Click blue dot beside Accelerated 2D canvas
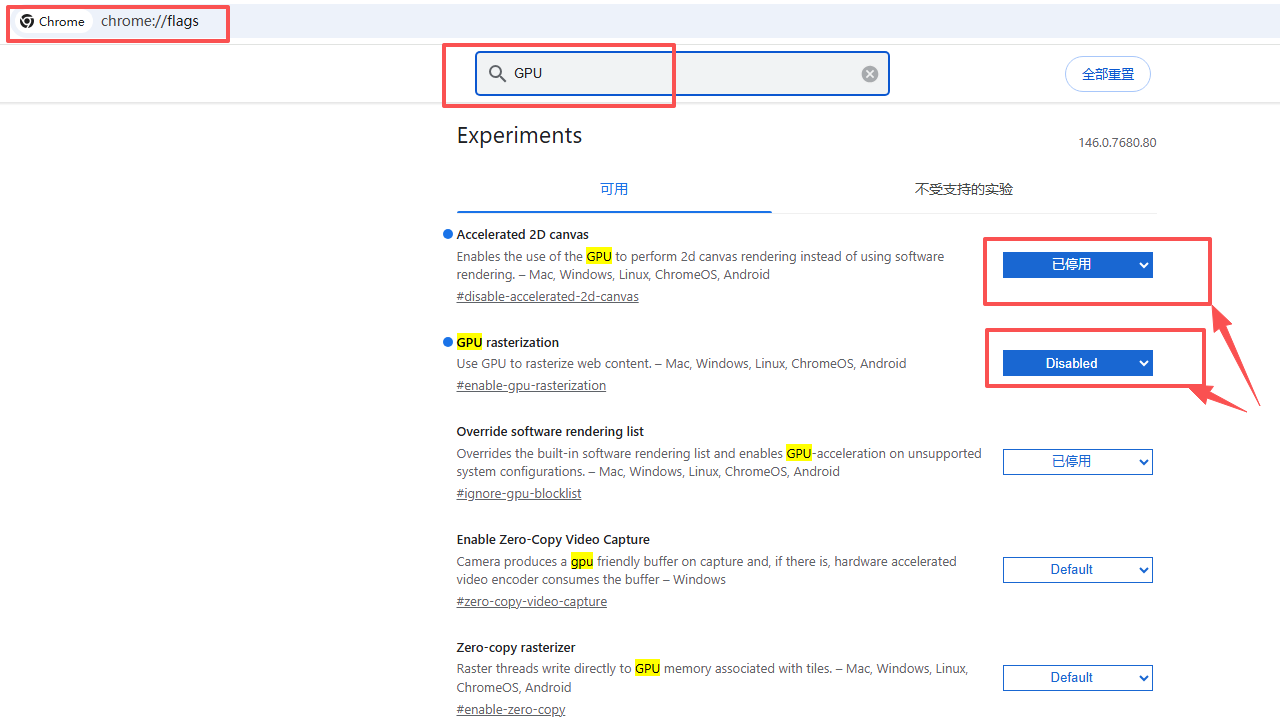 pyautogui.click(x=448, y=234)
